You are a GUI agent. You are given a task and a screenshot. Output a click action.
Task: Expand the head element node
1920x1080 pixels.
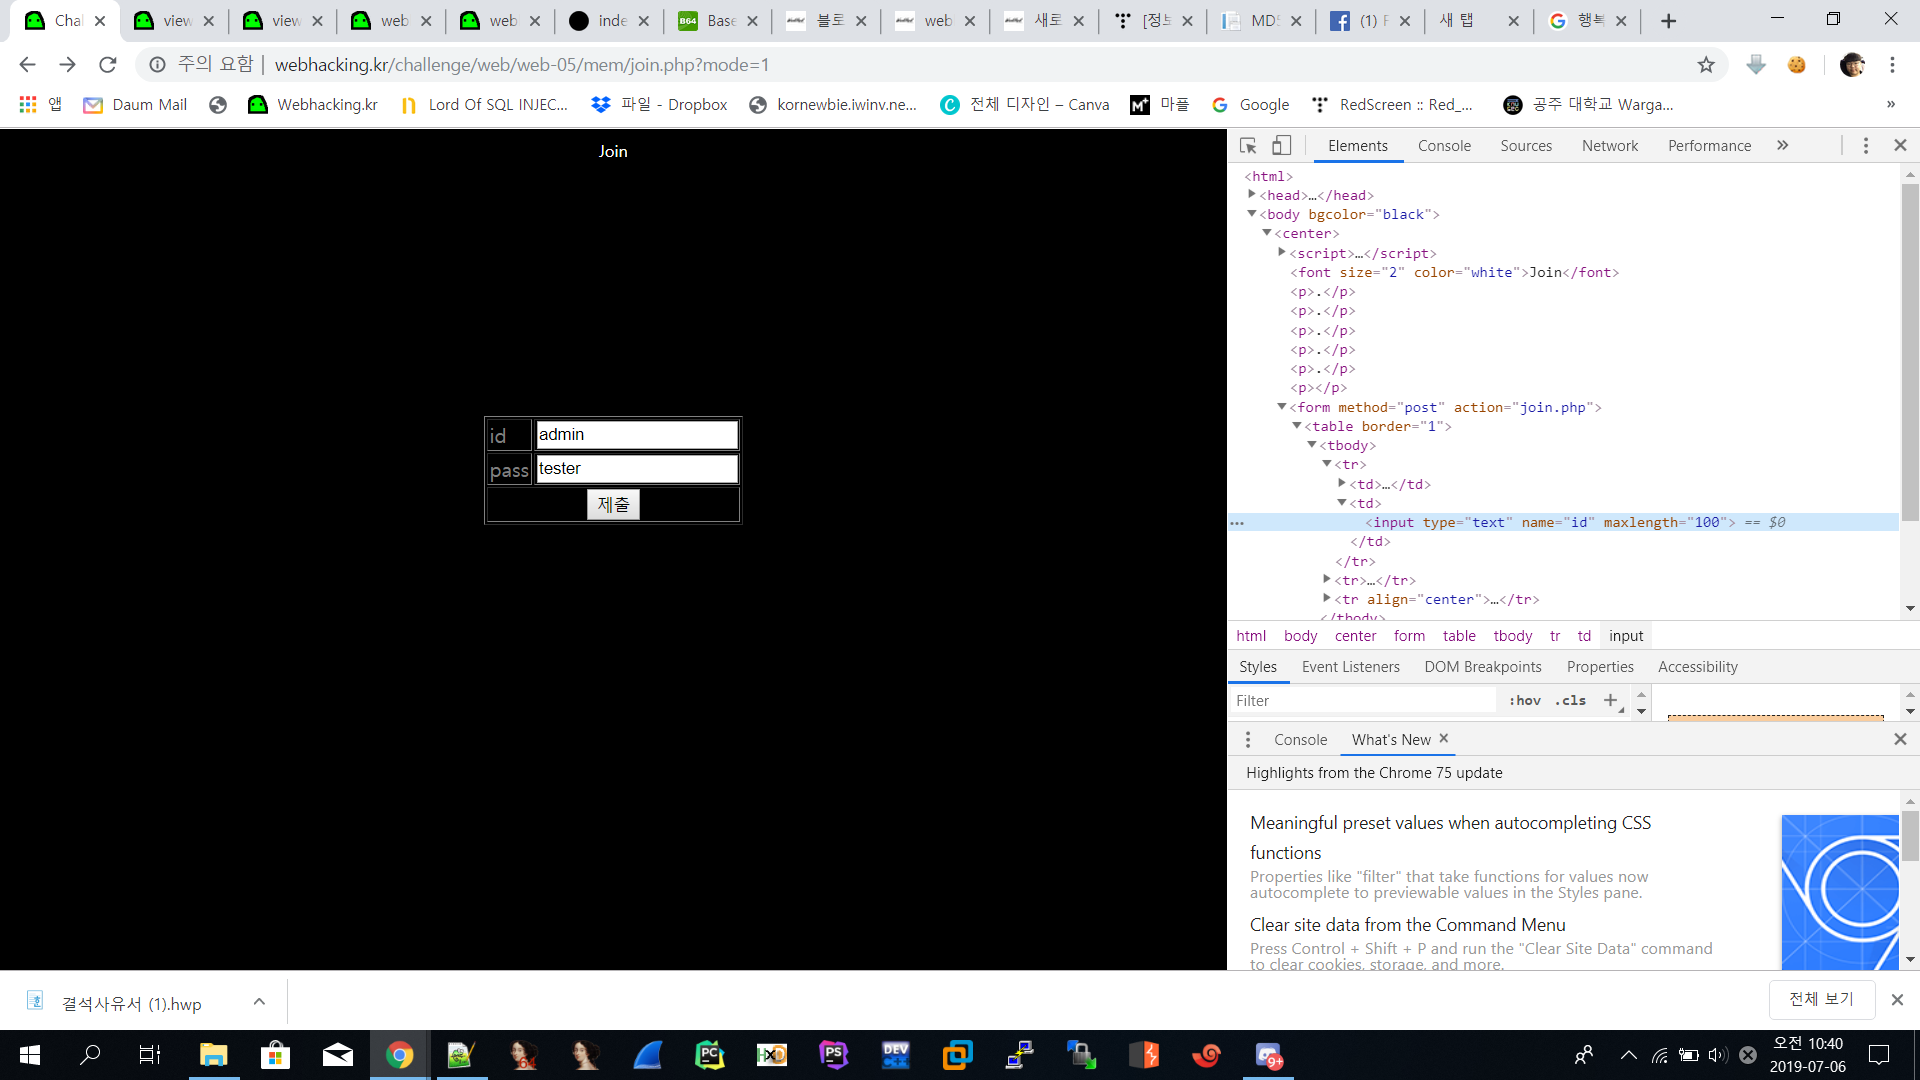1251,195
